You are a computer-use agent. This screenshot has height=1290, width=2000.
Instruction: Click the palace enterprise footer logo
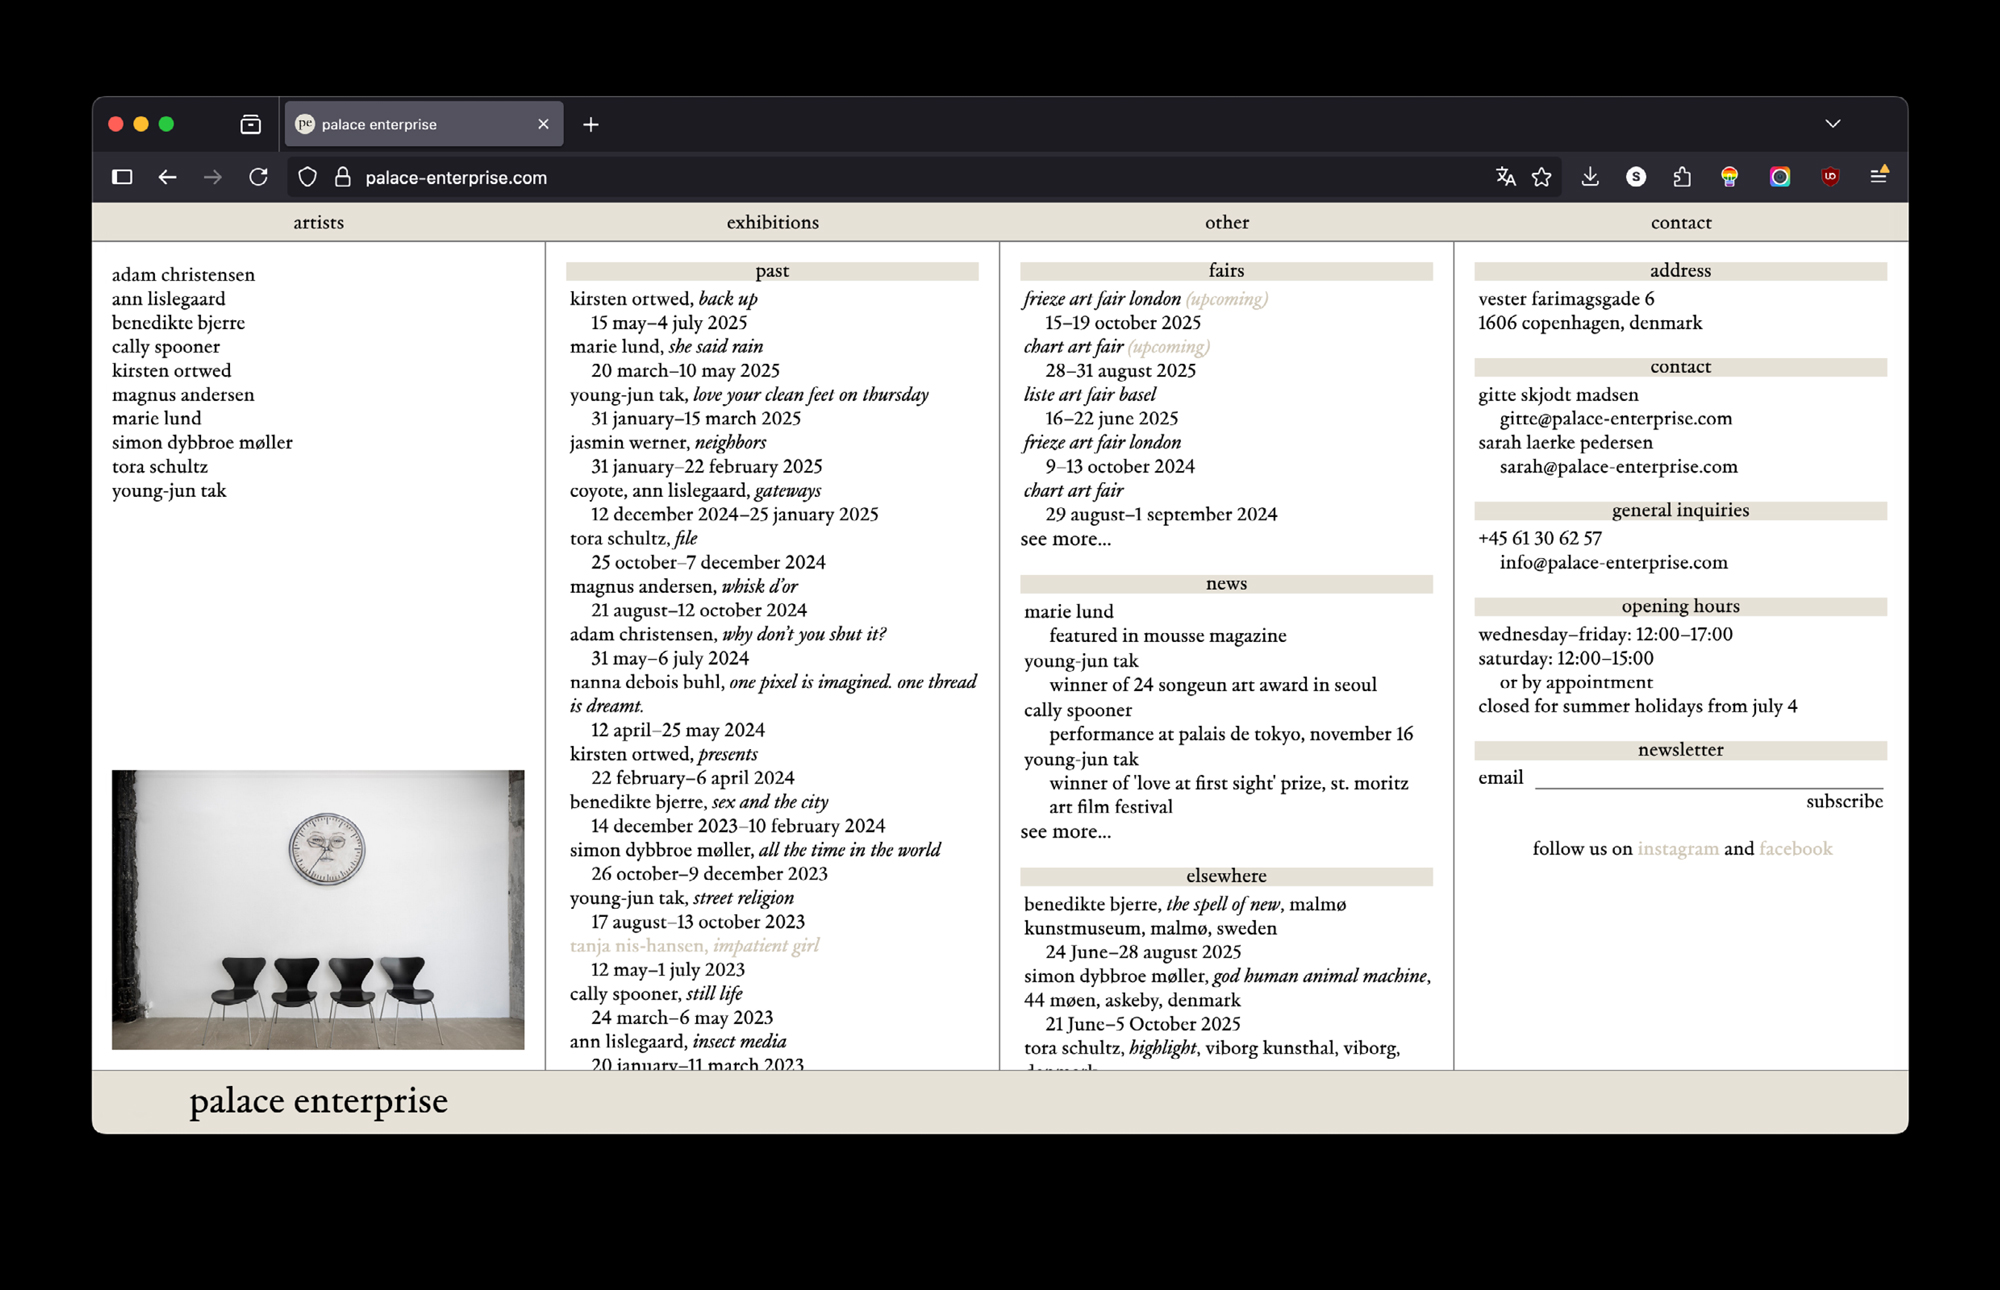[318, 1101]
